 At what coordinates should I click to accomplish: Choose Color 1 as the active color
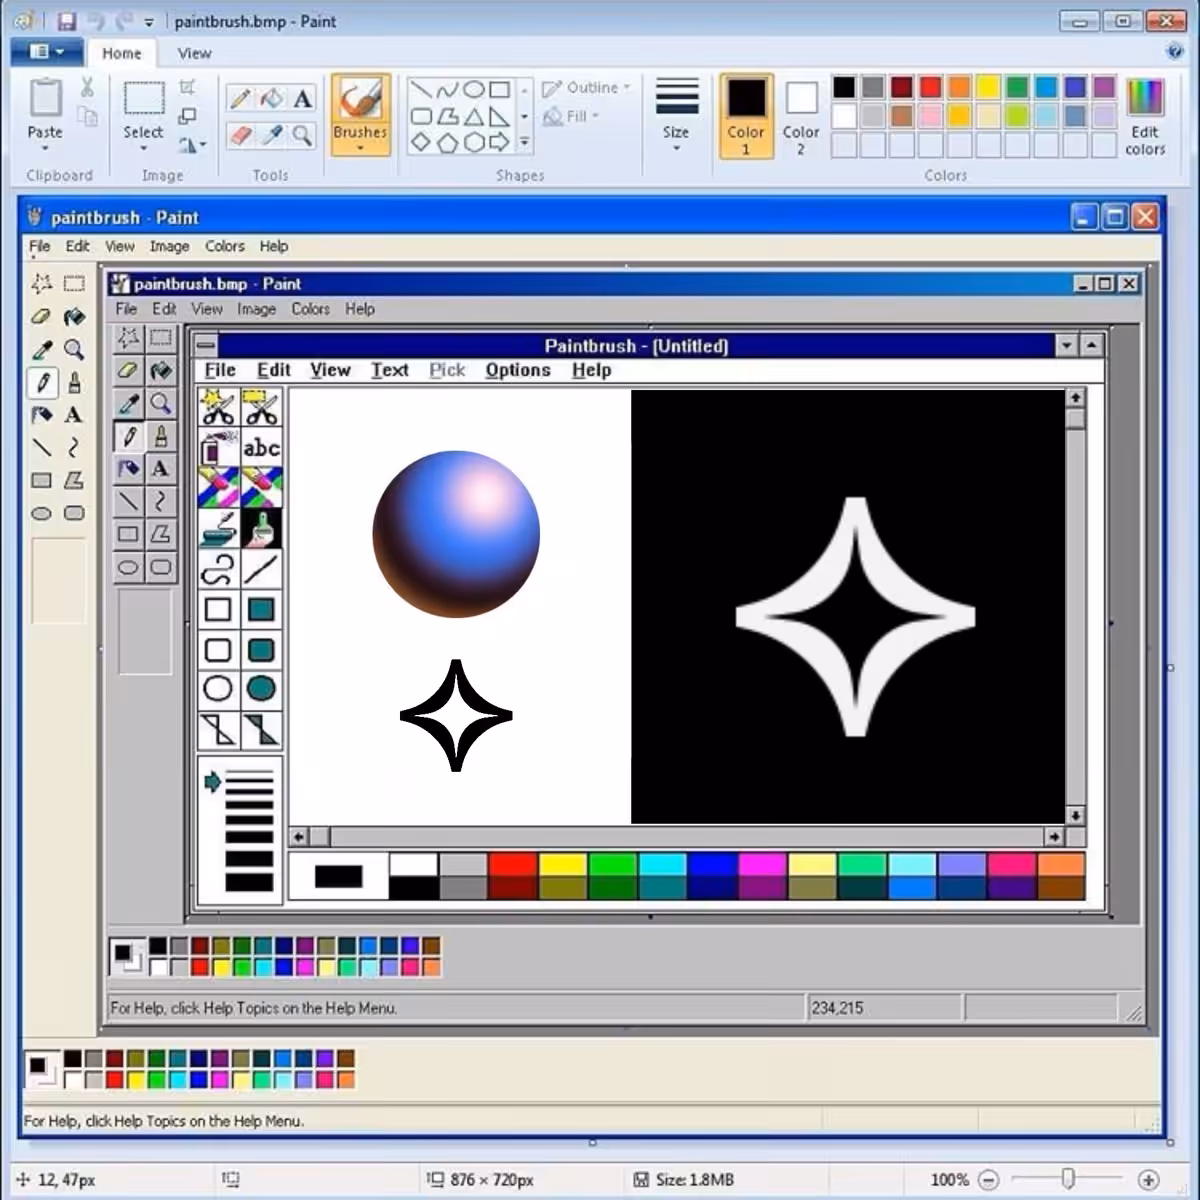point(746,117)
